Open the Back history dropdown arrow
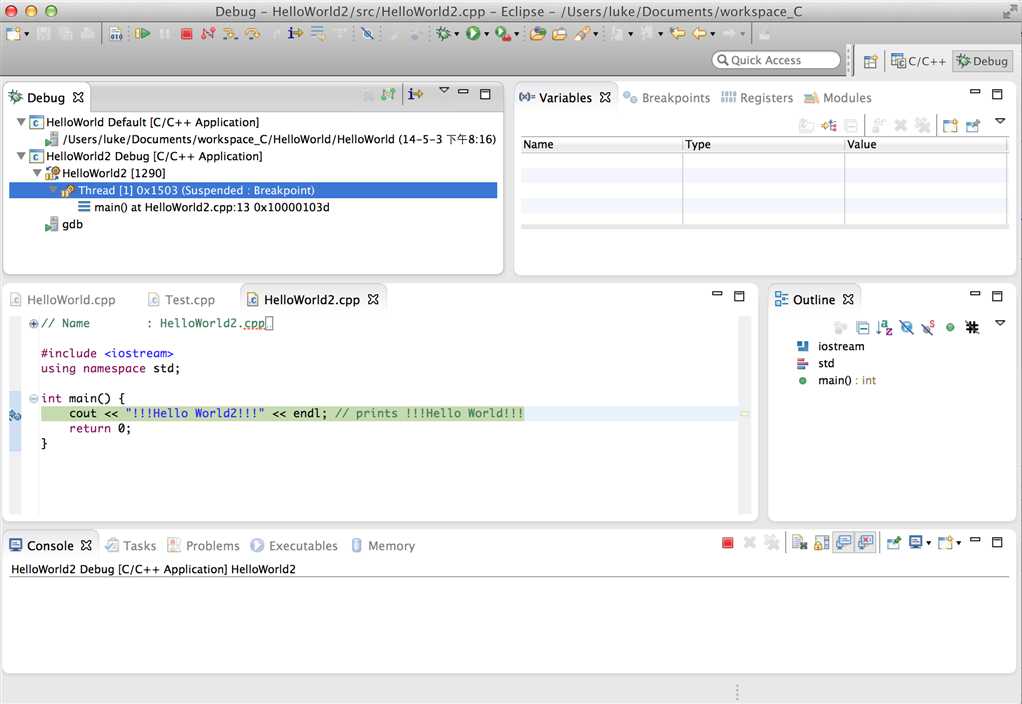This screenshot has width=1022, height=704. (712, 34)
